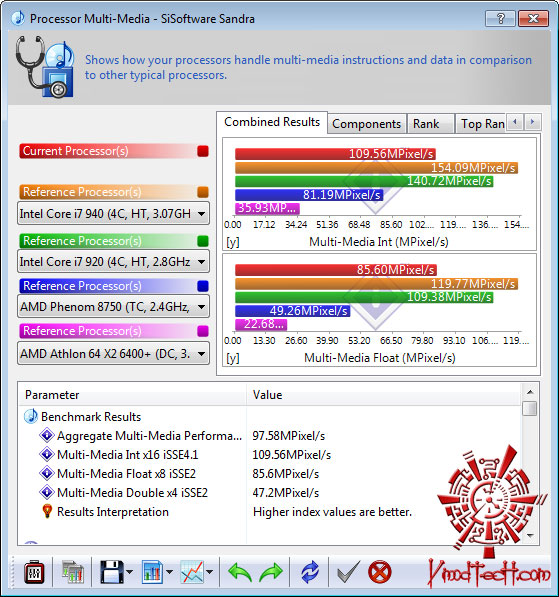This screenshot has width=559, height=597.
Task: Toggle the orange Reference Processor swatch
Action: [x=203, y=192]
